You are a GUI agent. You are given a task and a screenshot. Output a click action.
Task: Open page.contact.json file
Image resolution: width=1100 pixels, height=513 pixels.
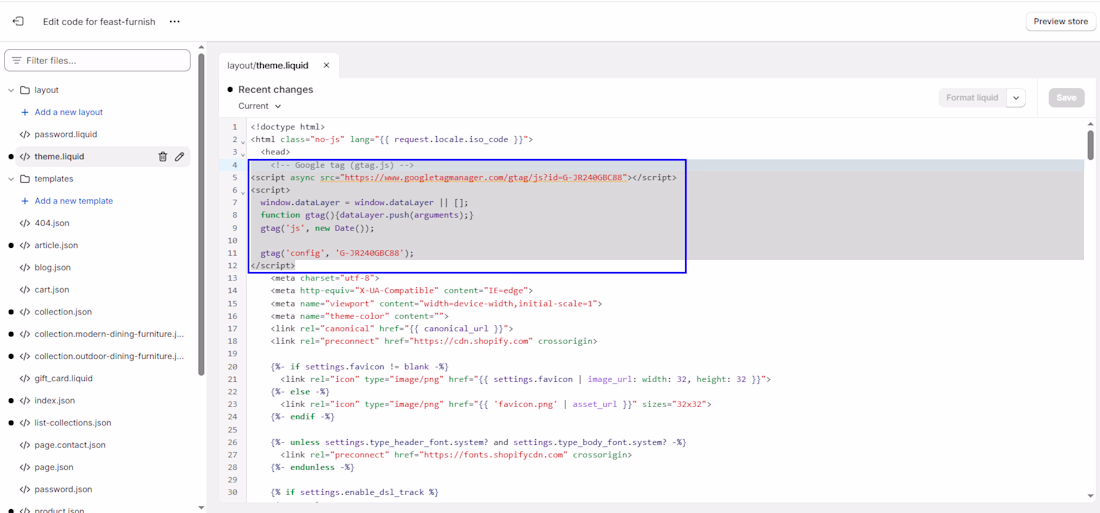[x=70, y=445]
